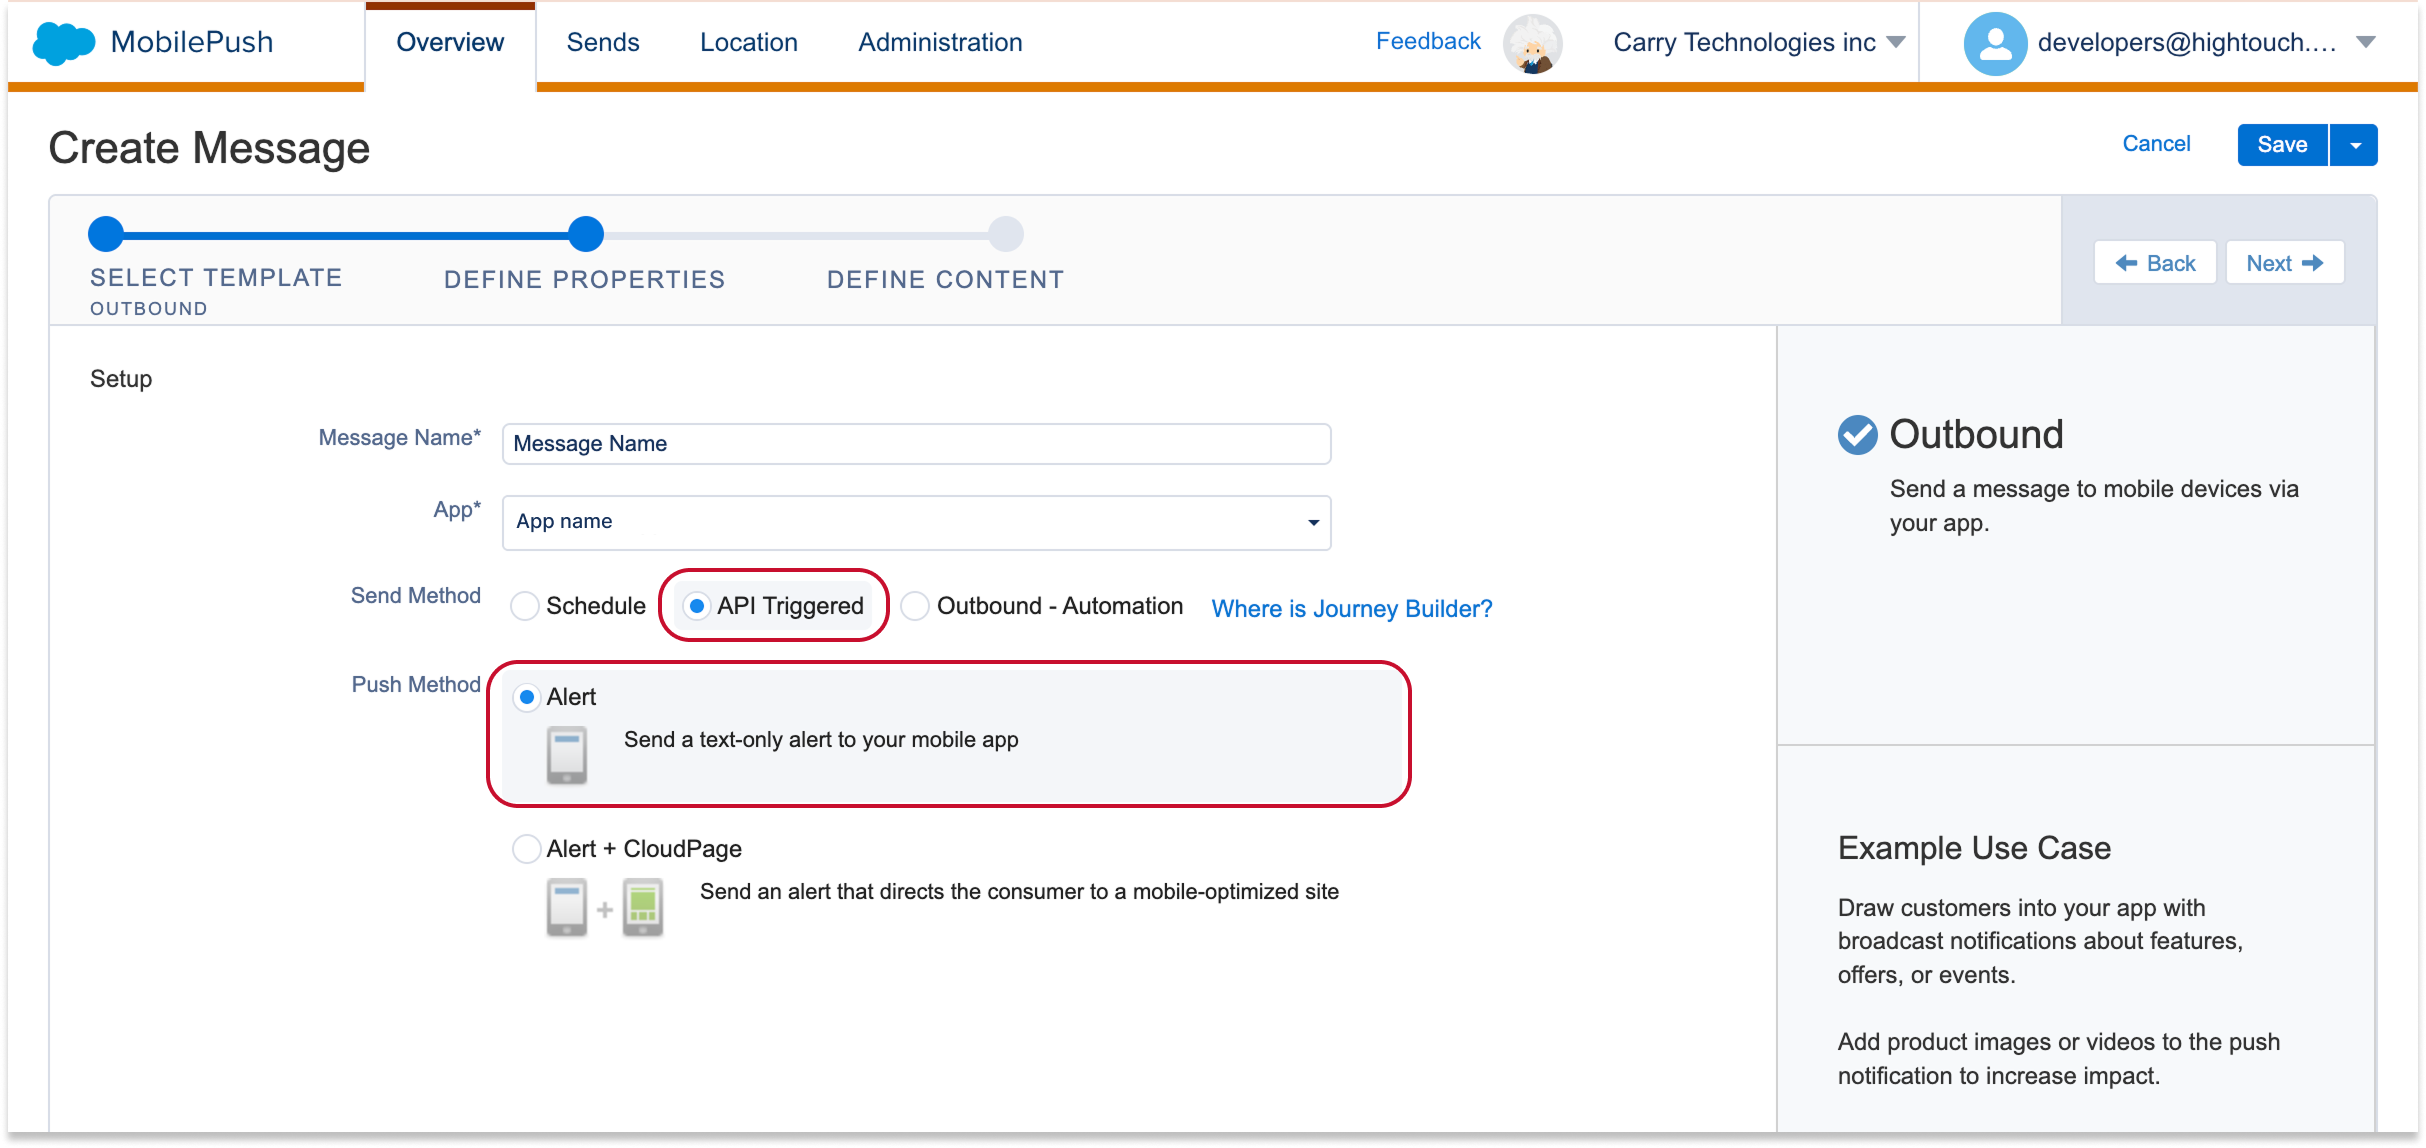Screen dimensions: 2426x1148
Task: Switch to the Sends tab
Action: coord(602,43)
